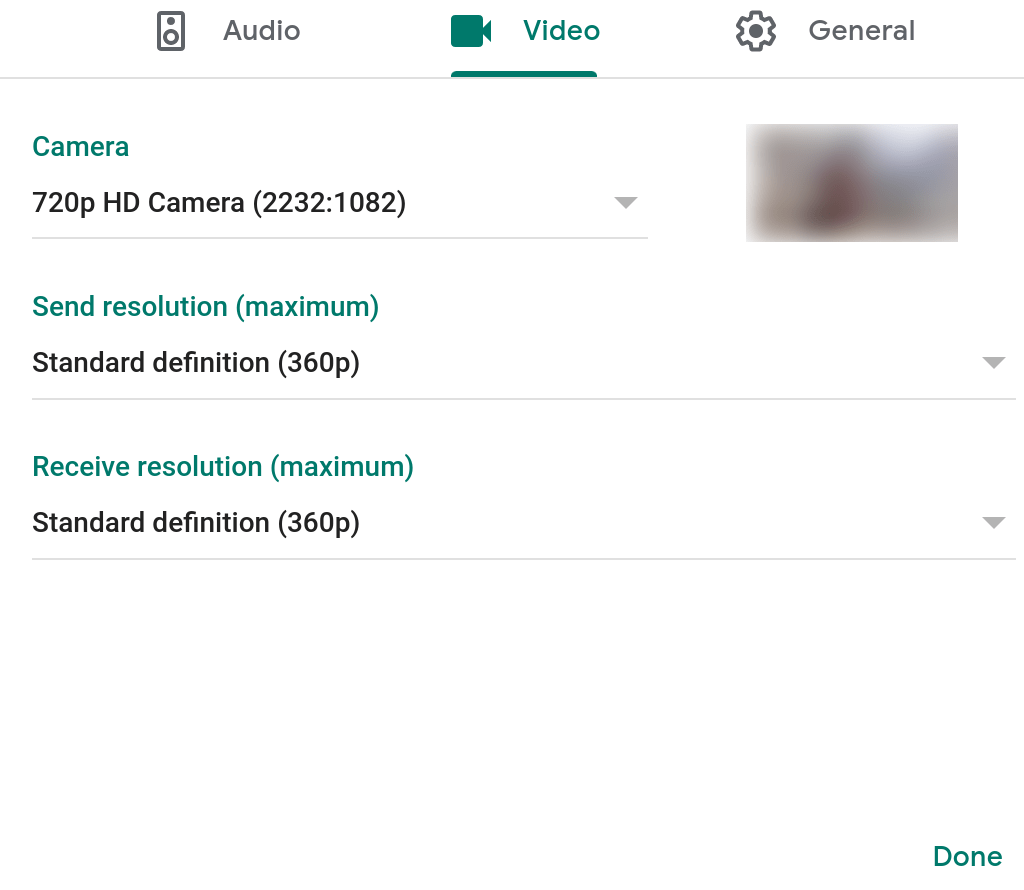The height and width of the screenshot is (890, 1024).
Task: Expand the Send resolution dropdown
Action: (994, 362)
